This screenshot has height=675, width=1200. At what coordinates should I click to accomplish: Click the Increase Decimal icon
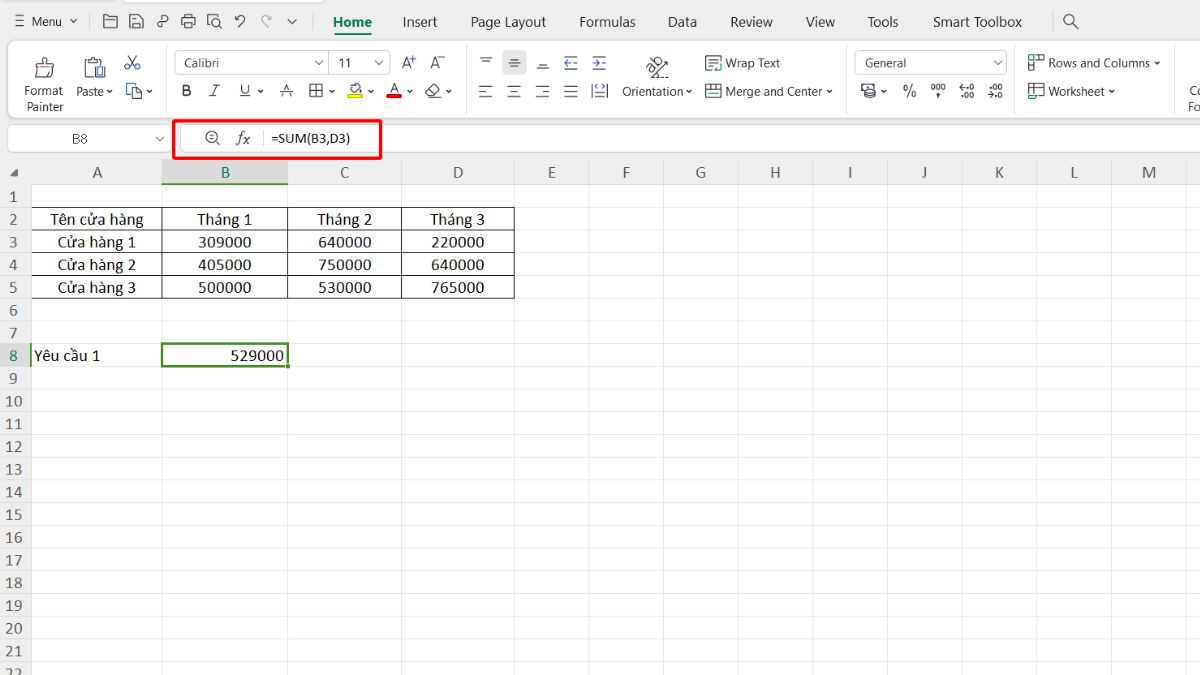(x=967, y=91)
